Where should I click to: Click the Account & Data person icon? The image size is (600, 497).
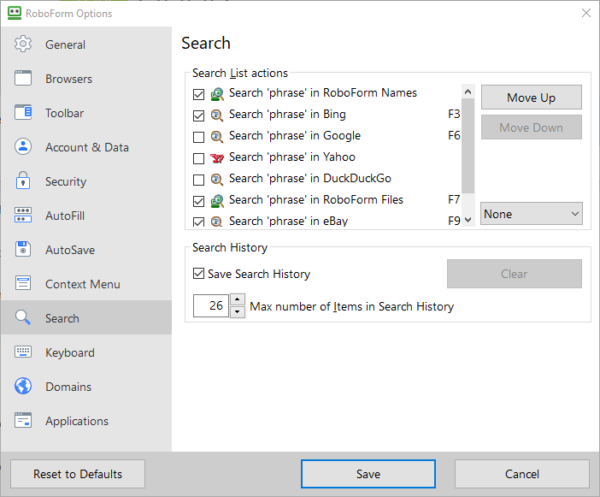(24, 147)
